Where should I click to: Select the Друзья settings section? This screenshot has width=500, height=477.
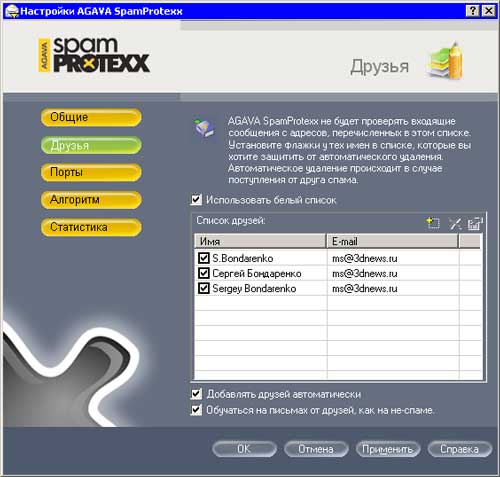click(x=91, y=145)
